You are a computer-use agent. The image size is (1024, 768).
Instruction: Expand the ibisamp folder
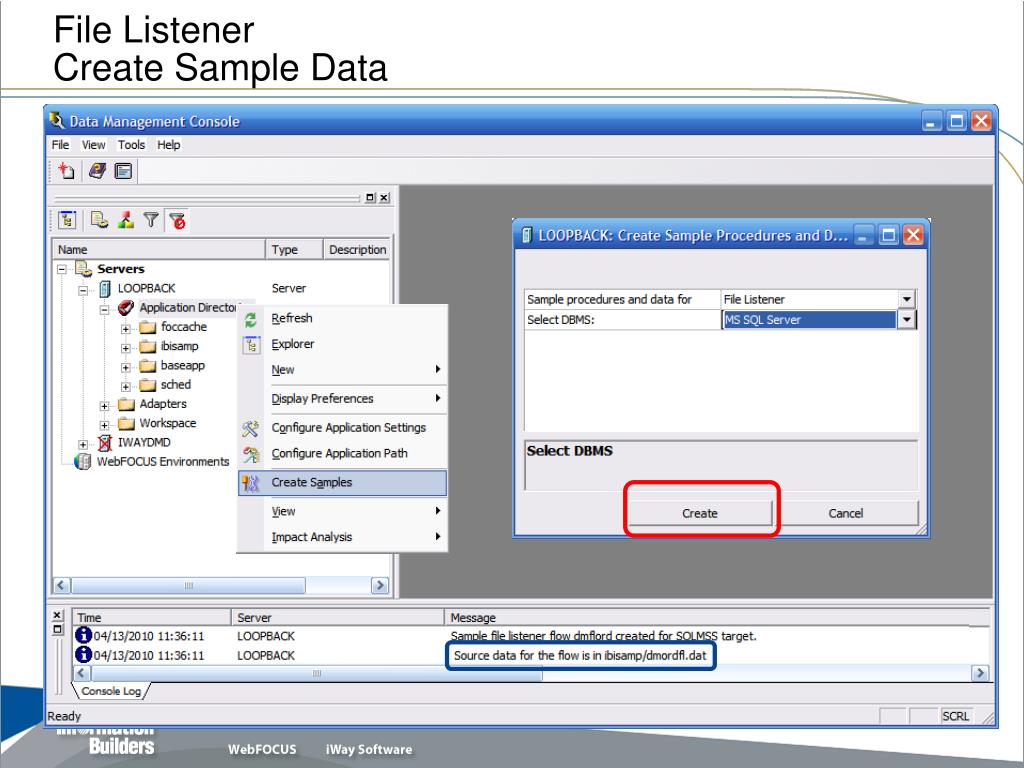click(x=126, y=348)
